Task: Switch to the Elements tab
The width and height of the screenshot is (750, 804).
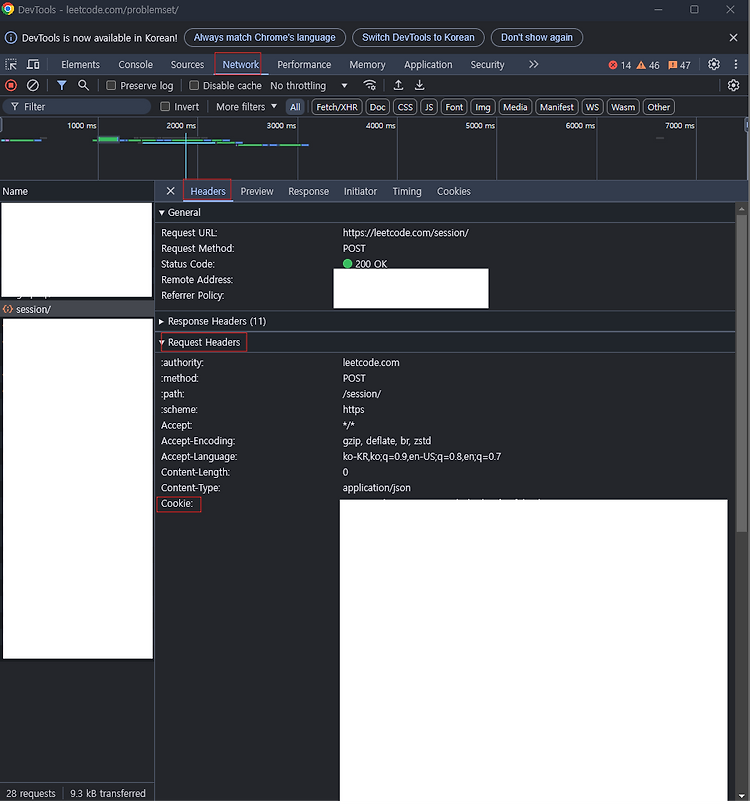Action: (x=80, y=65)
